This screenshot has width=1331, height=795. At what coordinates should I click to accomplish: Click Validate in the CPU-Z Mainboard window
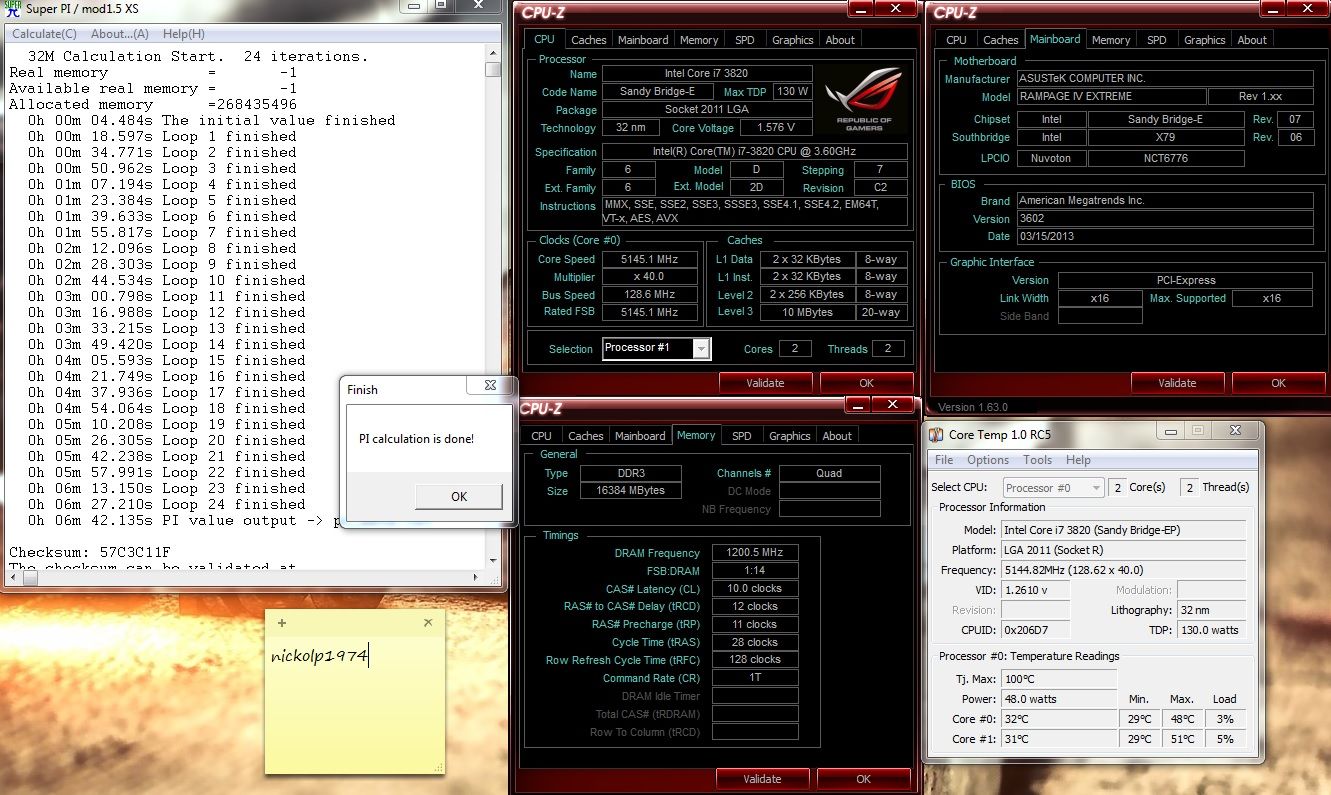(1177, 383)
